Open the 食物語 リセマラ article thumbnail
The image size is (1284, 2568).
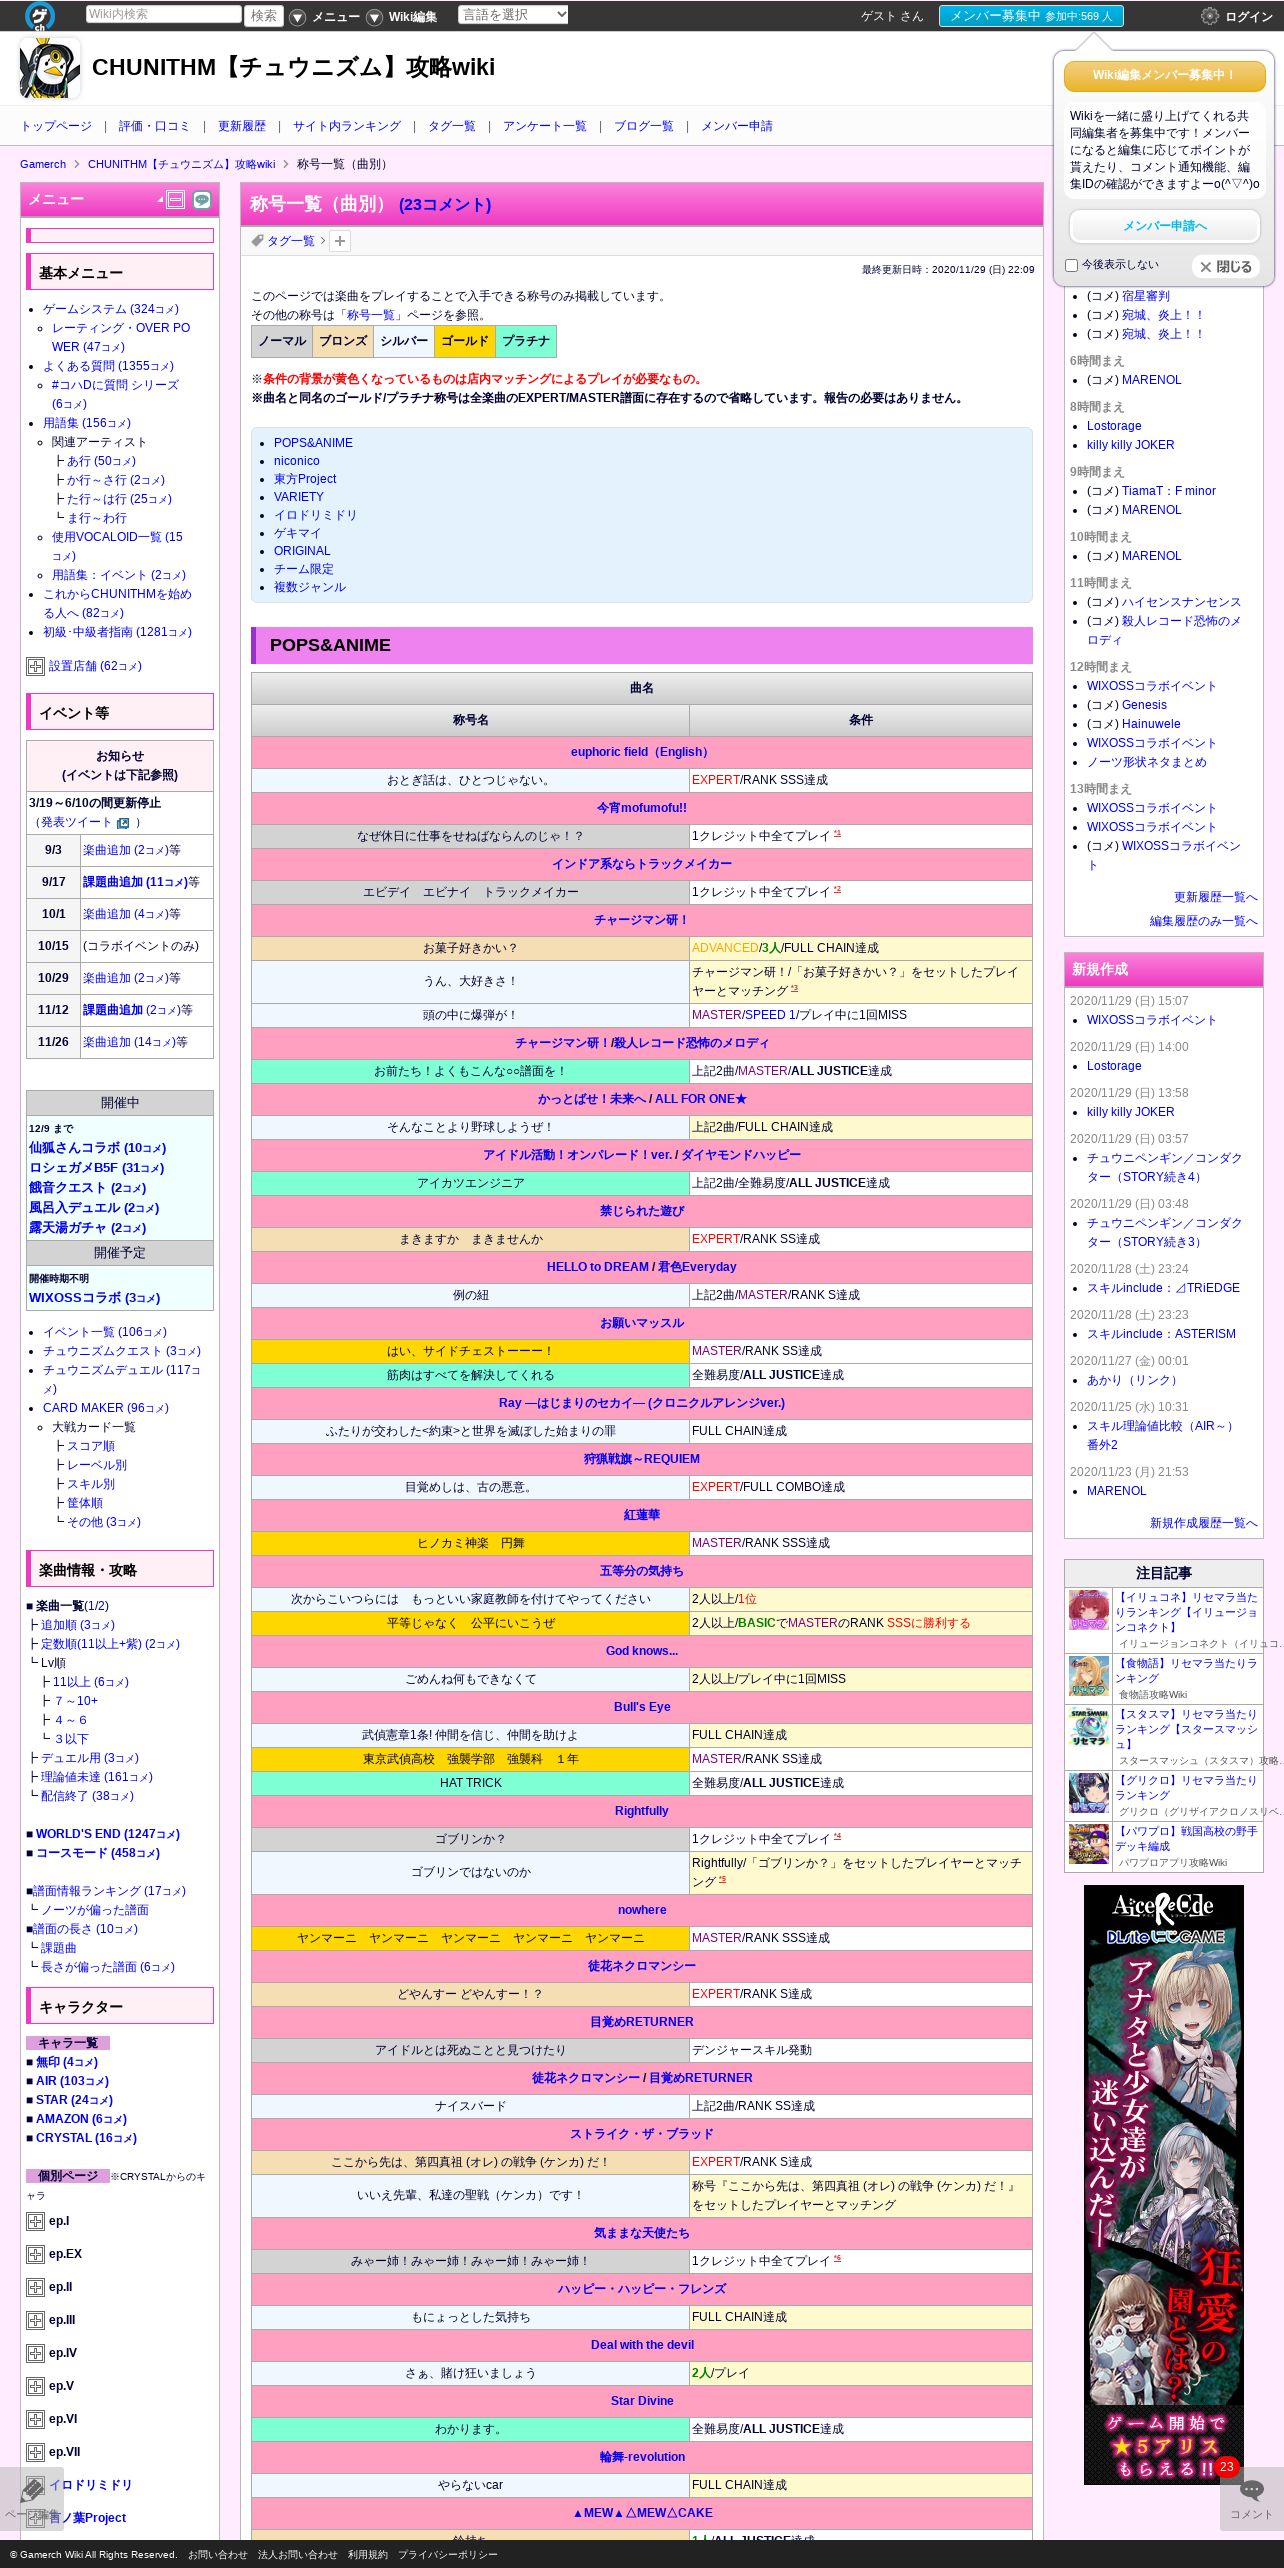pyautogui.click(x=1089, y=1676)
